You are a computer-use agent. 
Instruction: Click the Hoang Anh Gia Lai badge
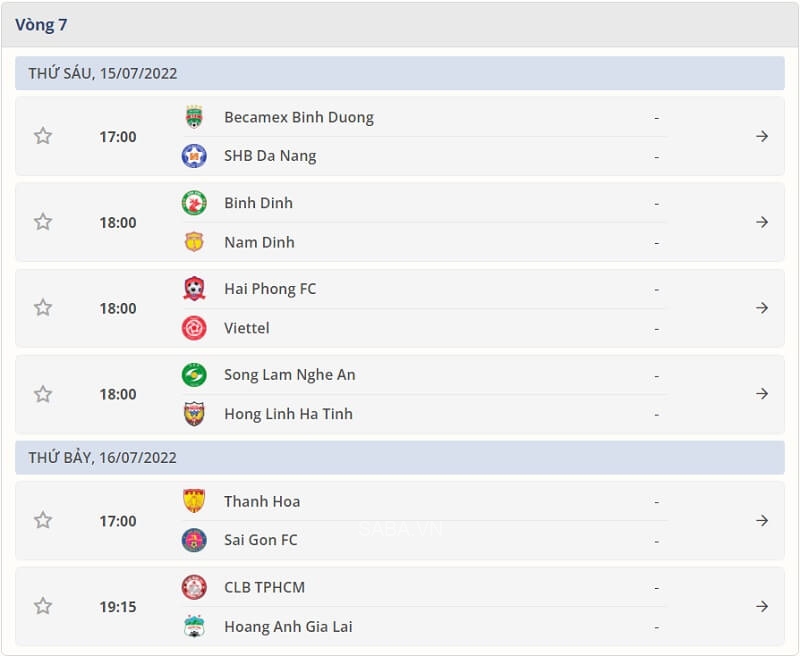click(x=196, y=627)
